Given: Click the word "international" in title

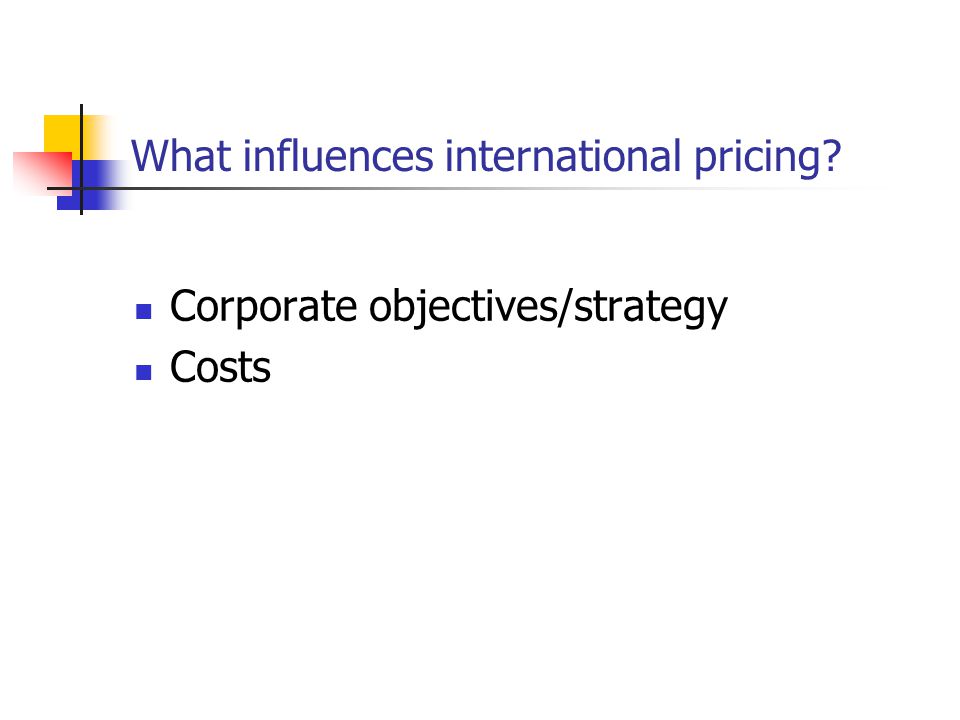Looking at the screenshot, I should coord(563,156).
